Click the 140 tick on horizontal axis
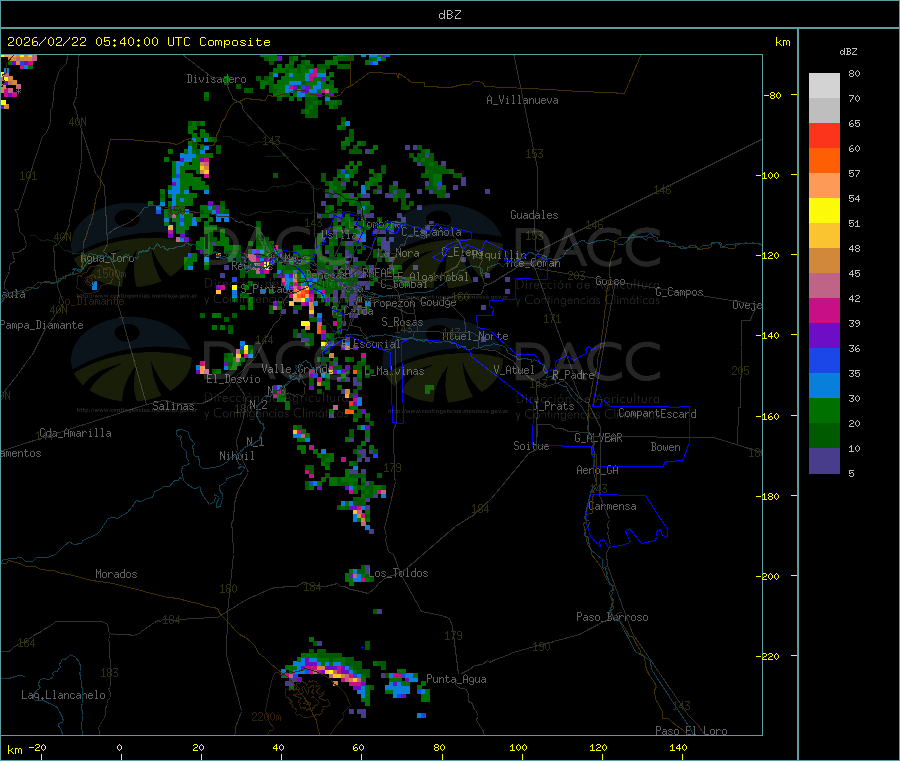The image size is (900, 761). 678,747
